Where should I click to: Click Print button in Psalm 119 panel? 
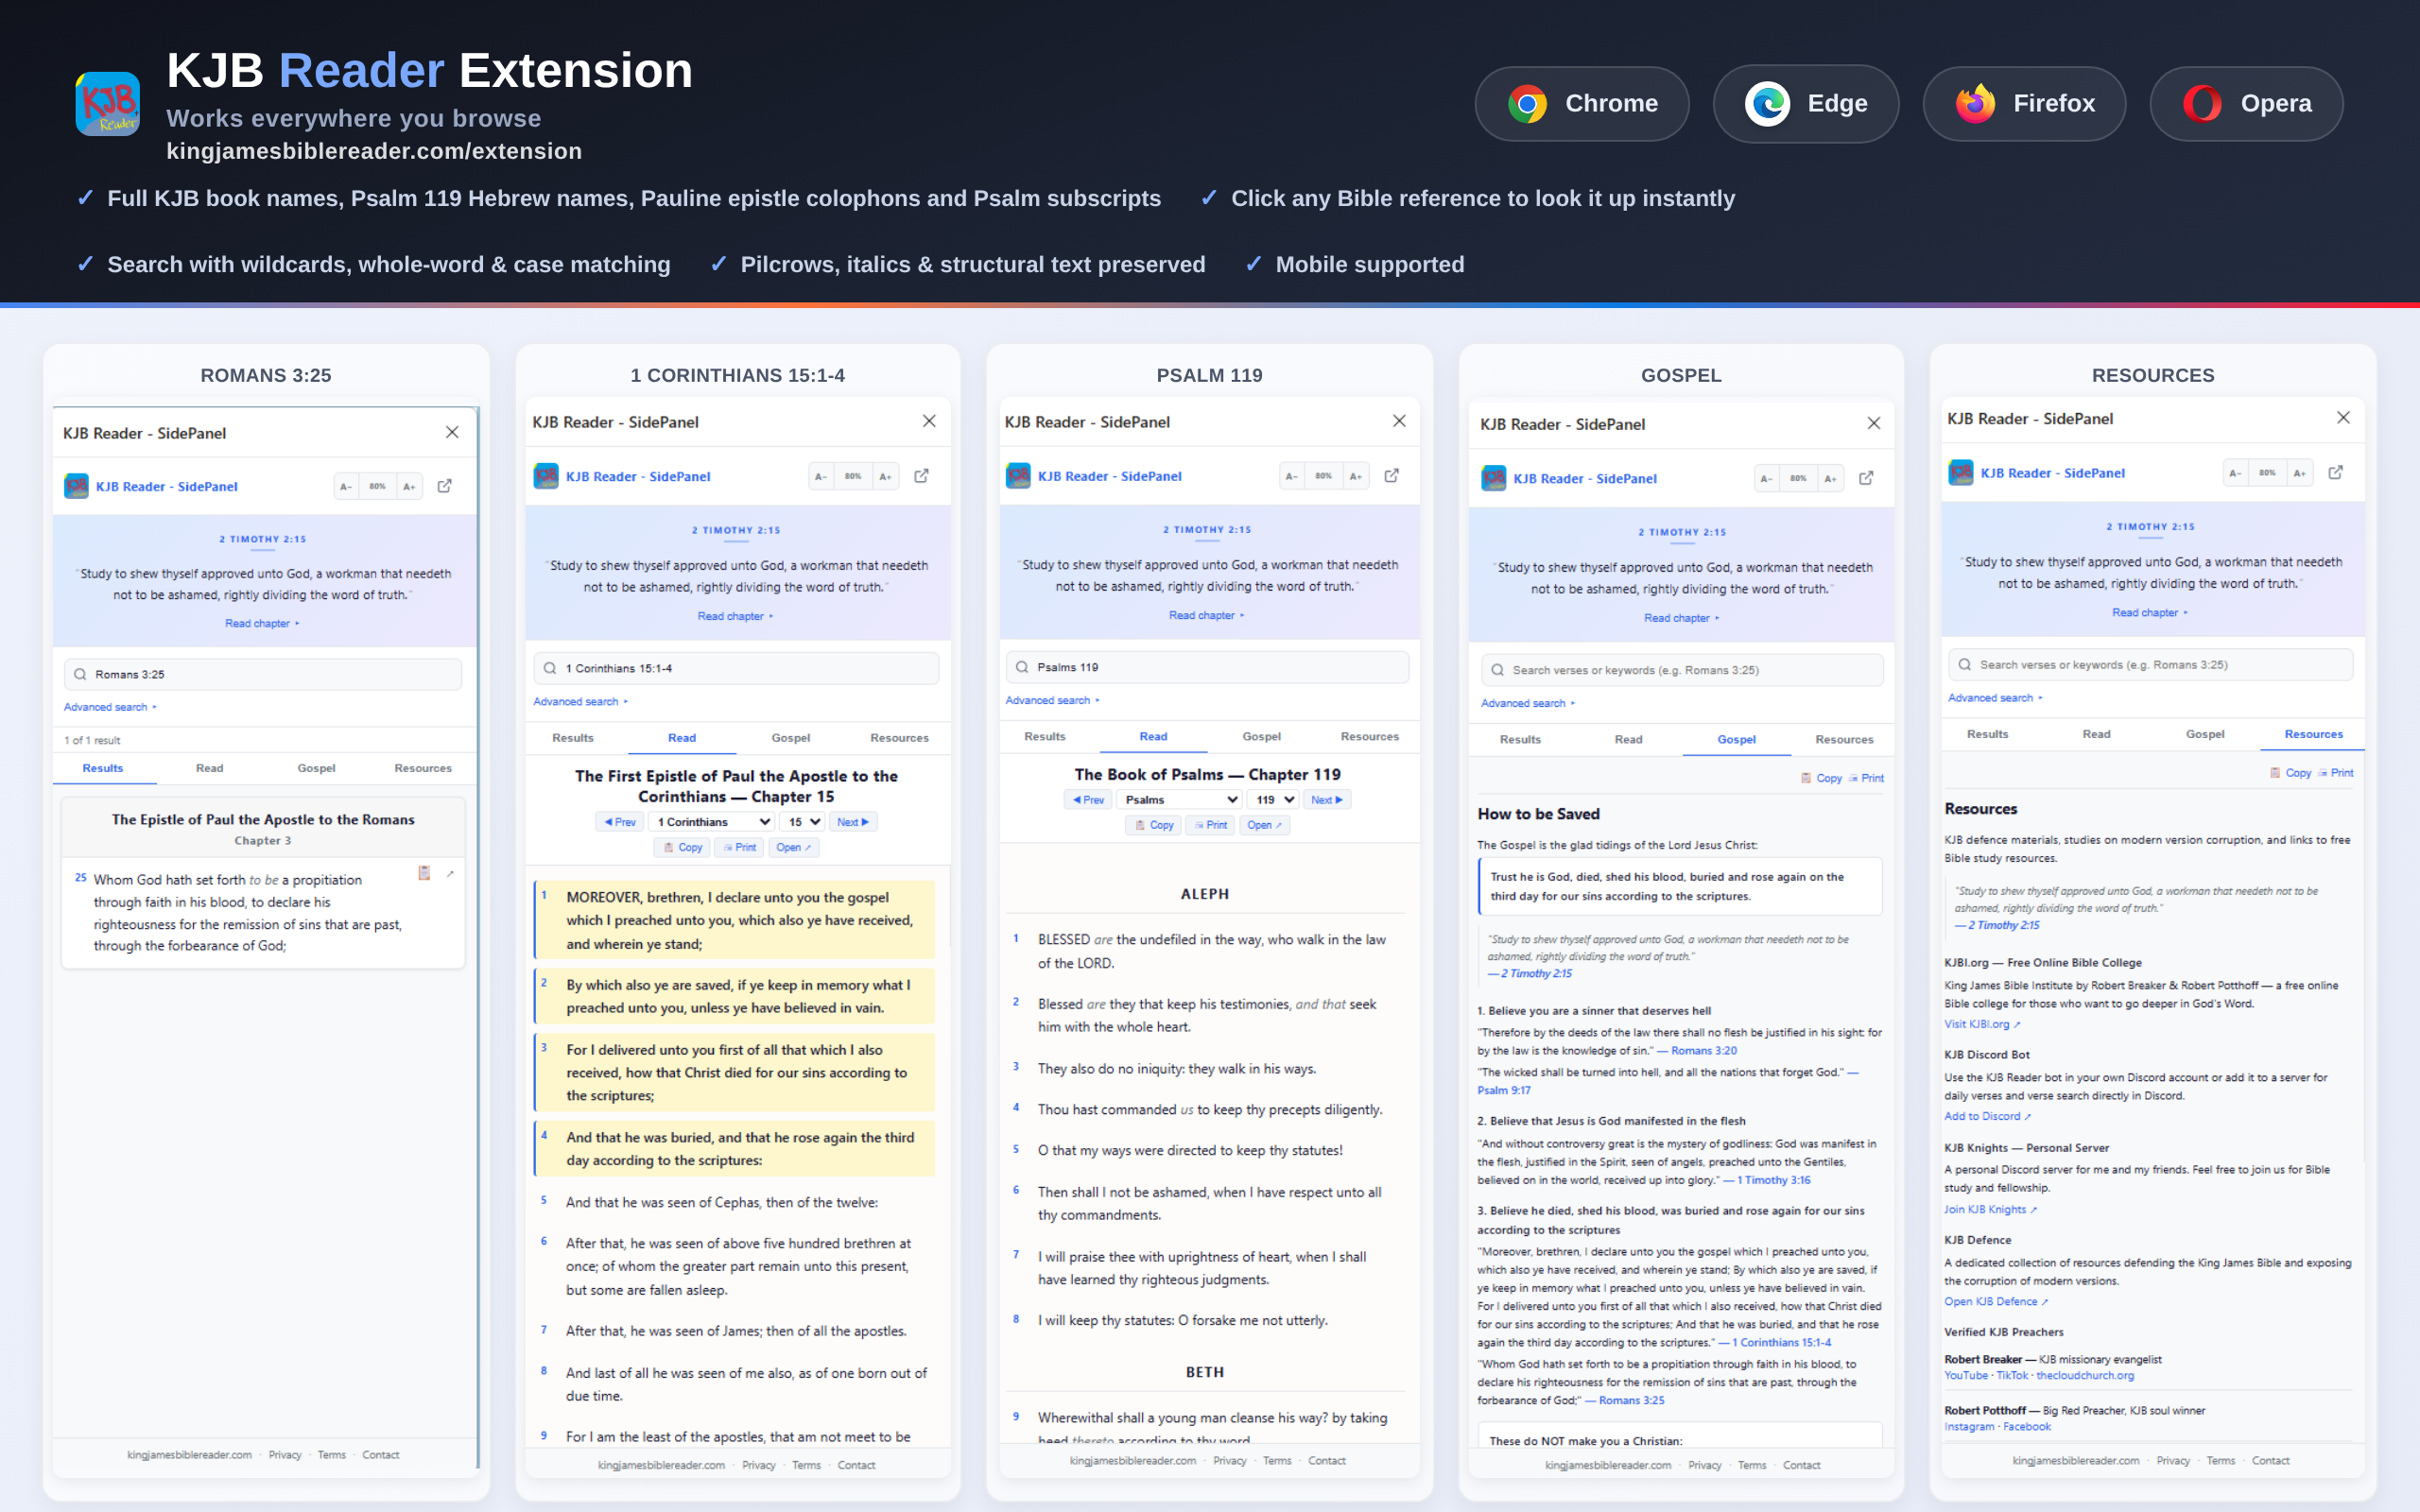(1209, 825)
